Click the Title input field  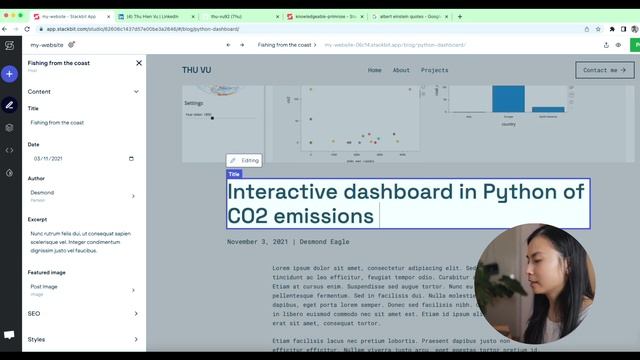pos(83,122)
